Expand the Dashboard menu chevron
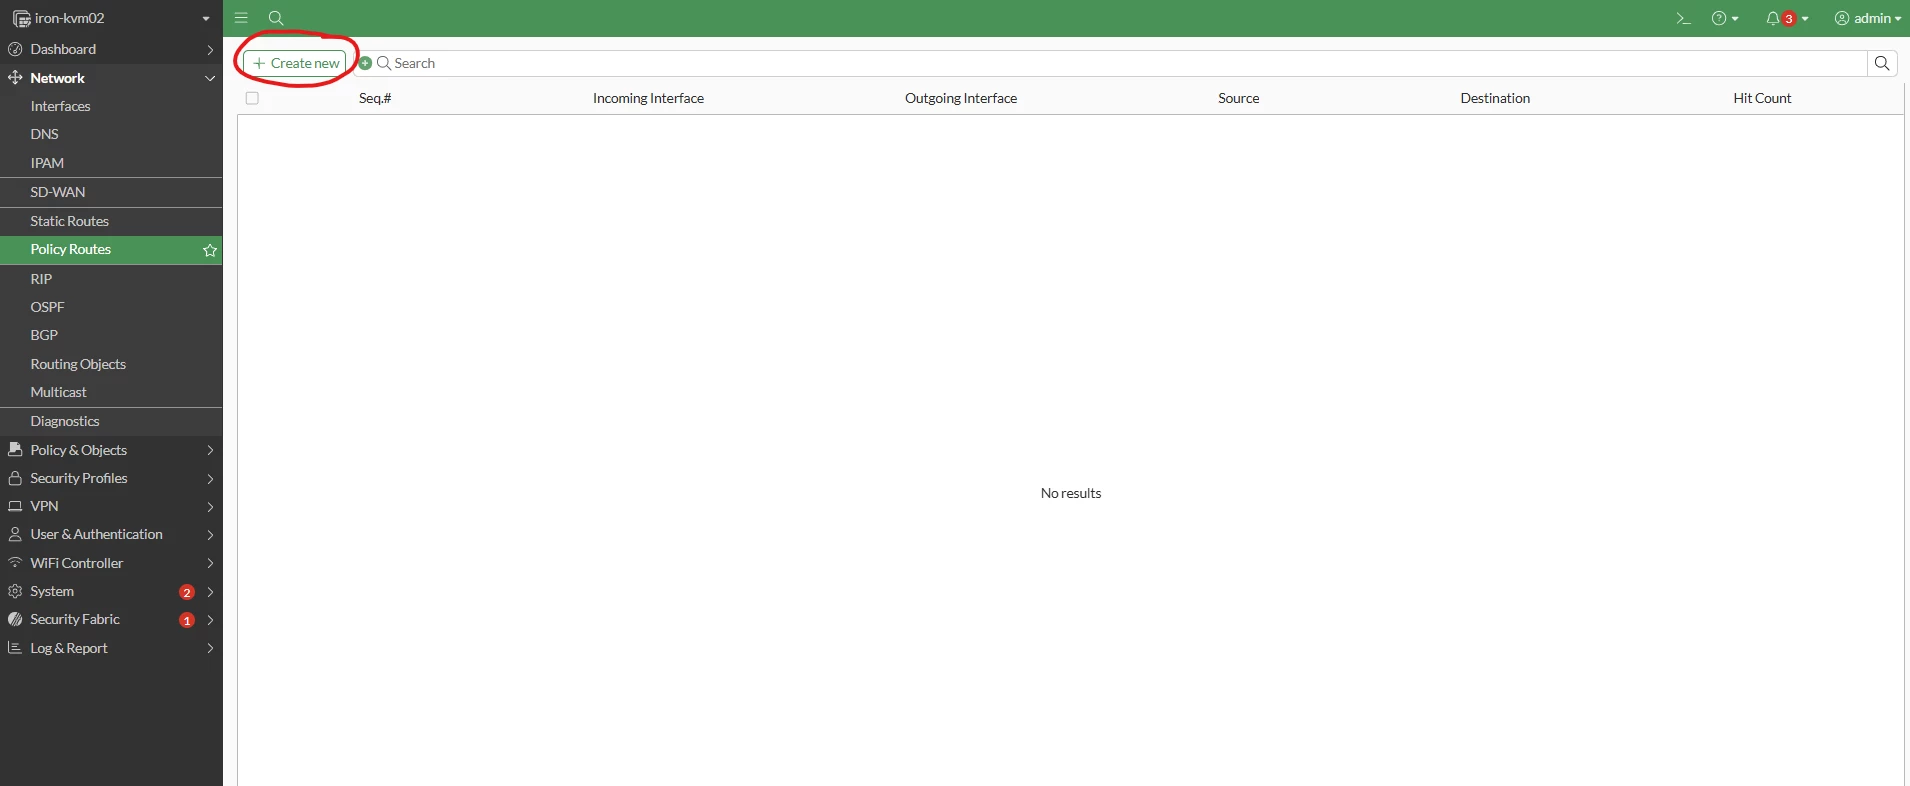The height and width of the screenshot is (786, 1910). click(210, 49)
